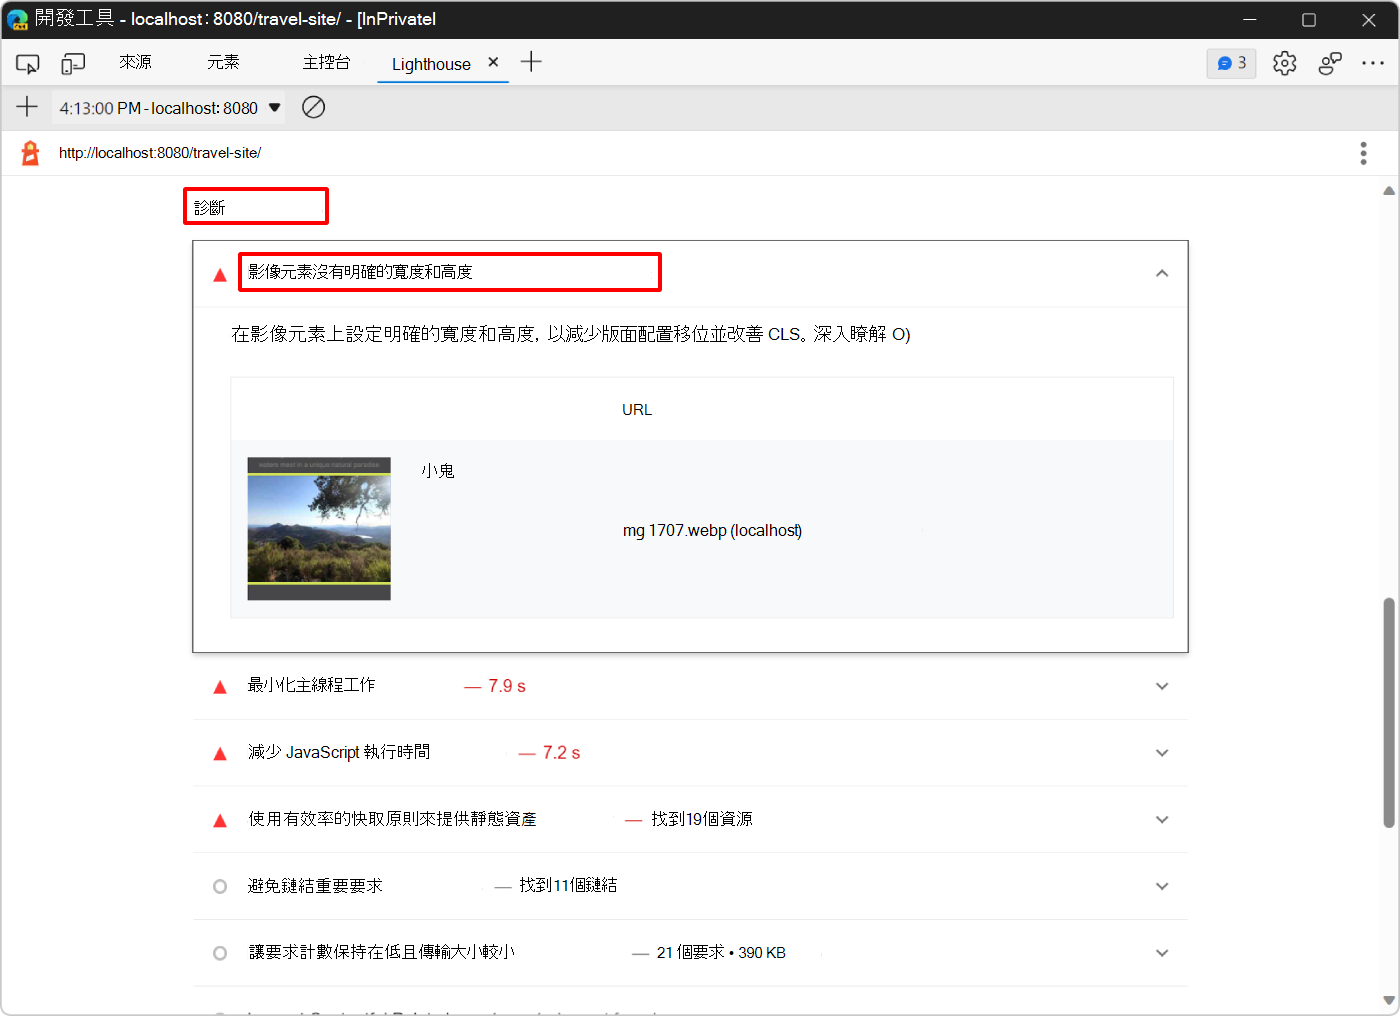This screenshot has width=1400, height=1016.
Task: Click the landscape image thumbnail in the audit
Action: click(318, 528)
